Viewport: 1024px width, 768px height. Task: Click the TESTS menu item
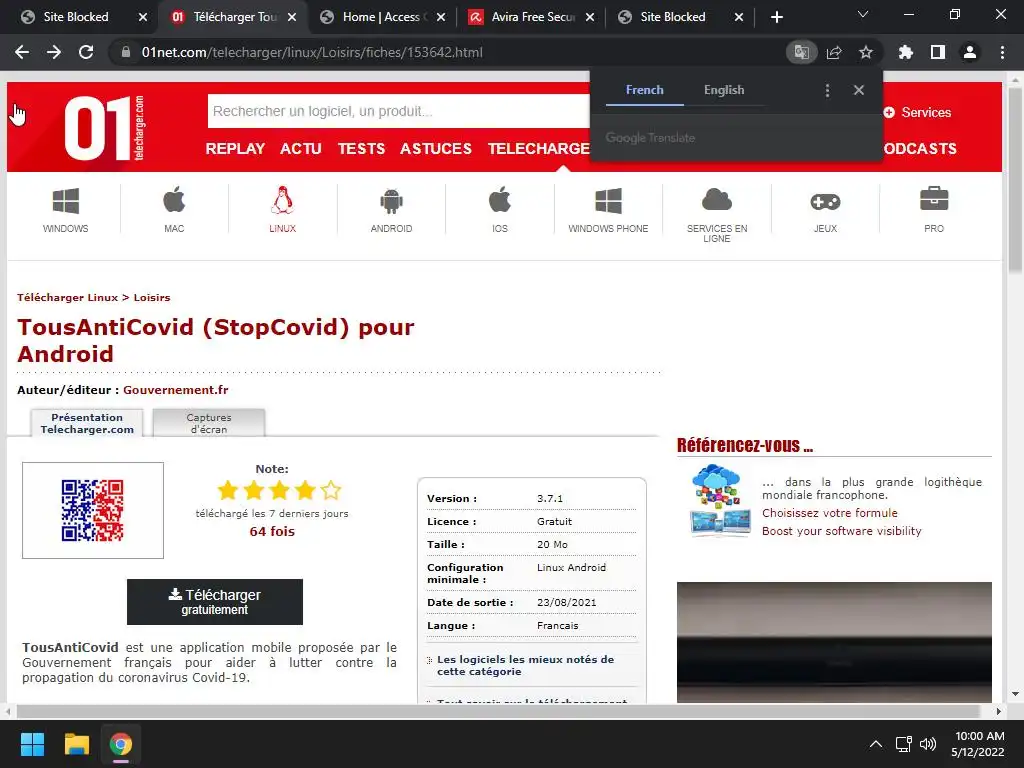tap(361, 148)
